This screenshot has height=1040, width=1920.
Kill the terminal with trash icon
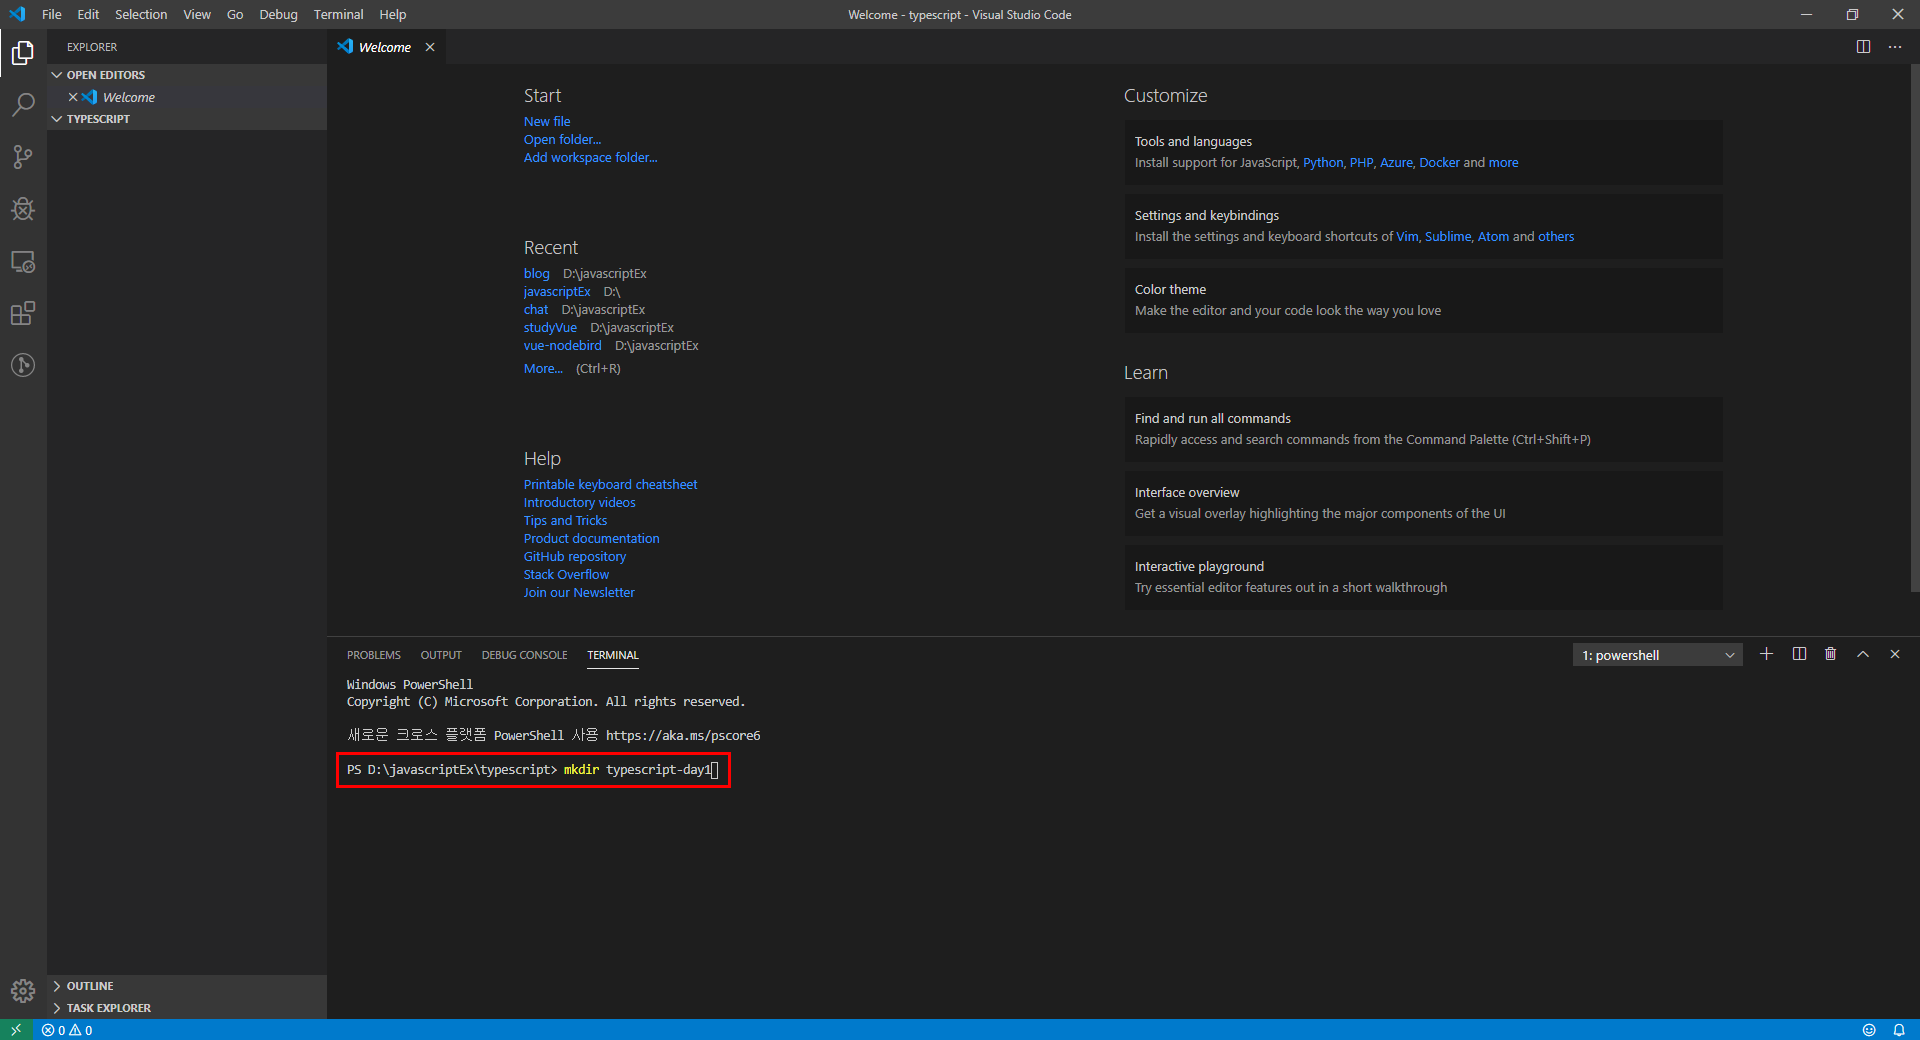point(1831,654)
